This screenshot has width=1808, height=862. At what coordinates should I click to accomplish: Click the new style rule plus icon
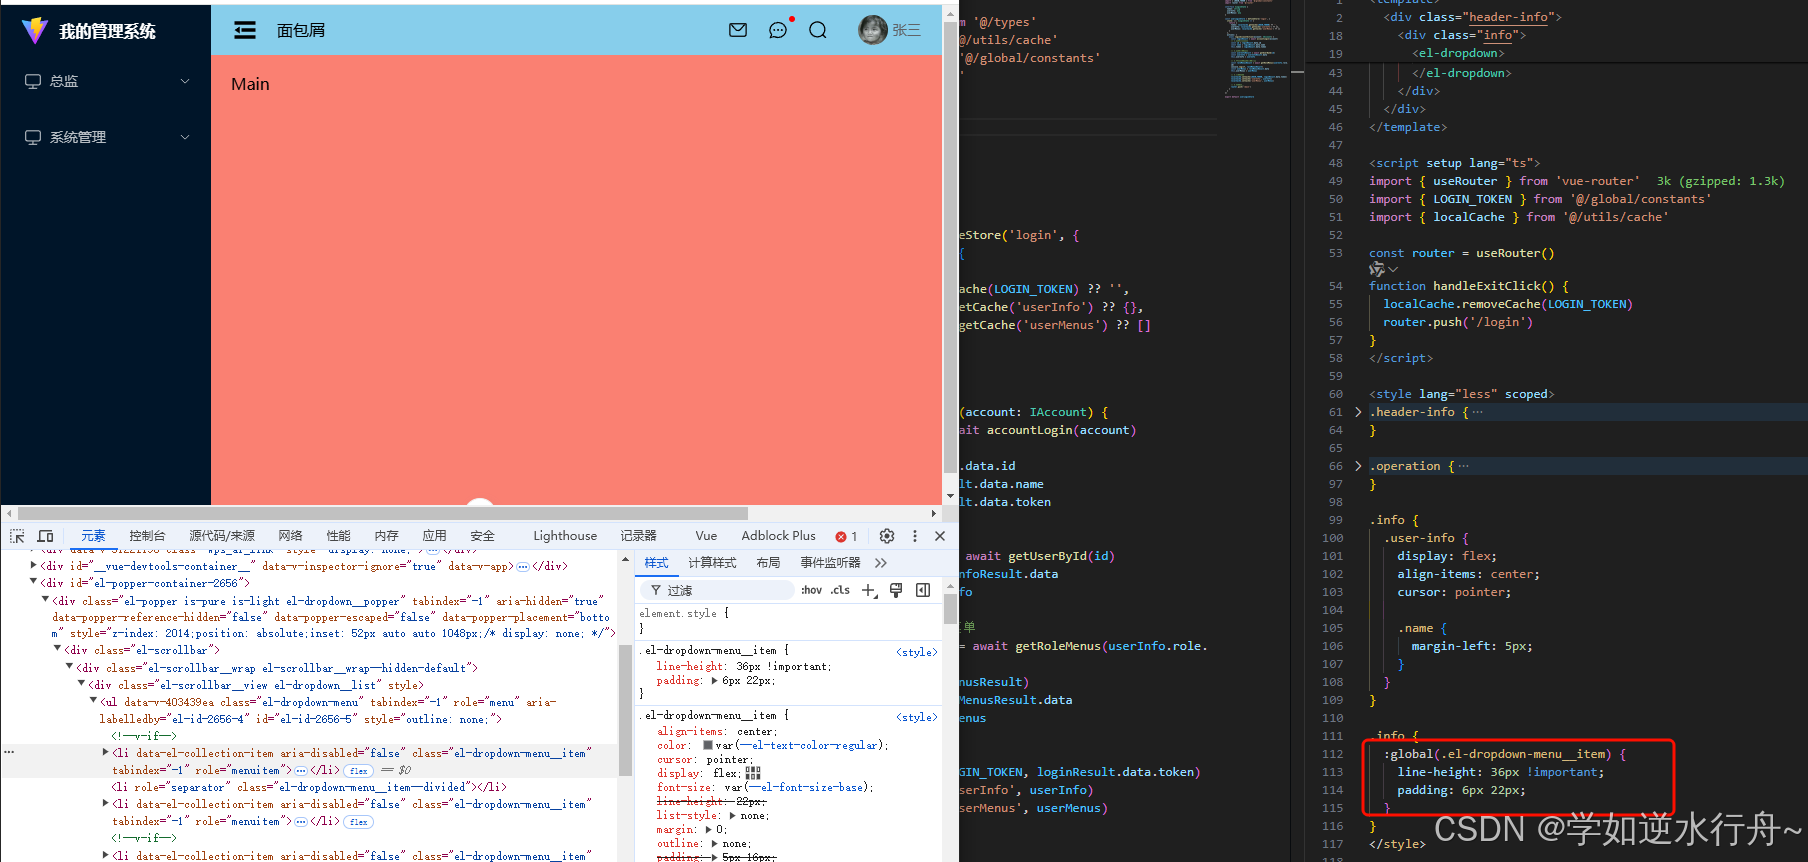(x=869, y=590)
